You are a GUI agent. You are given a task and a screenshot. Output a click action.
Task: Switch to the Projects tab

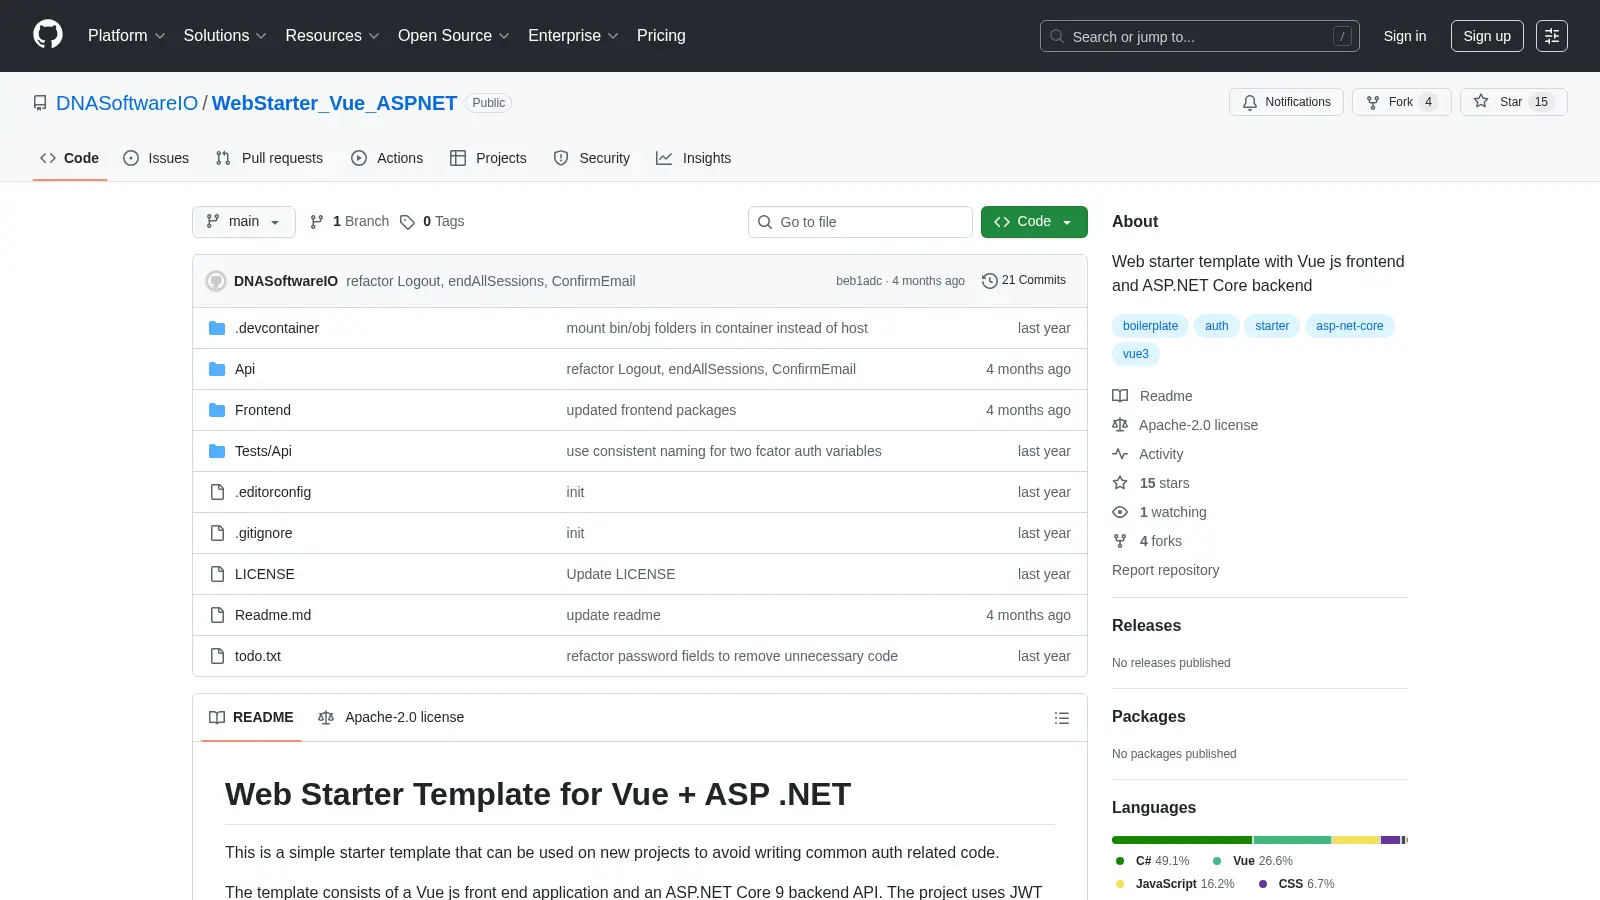tap(488, 158)
